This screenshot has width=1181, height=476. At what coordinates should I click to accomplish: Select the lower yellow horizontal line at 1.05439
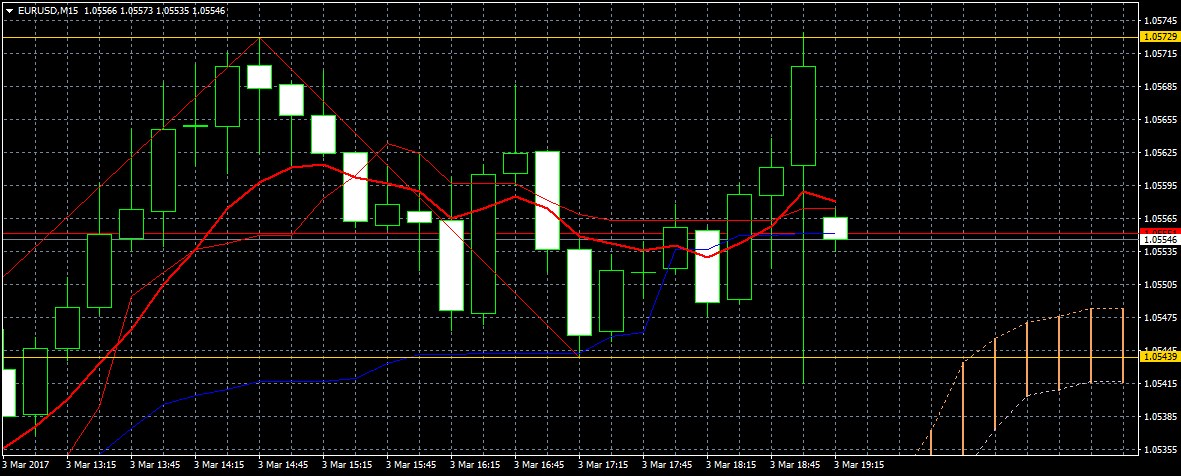[x=569, y=356]
